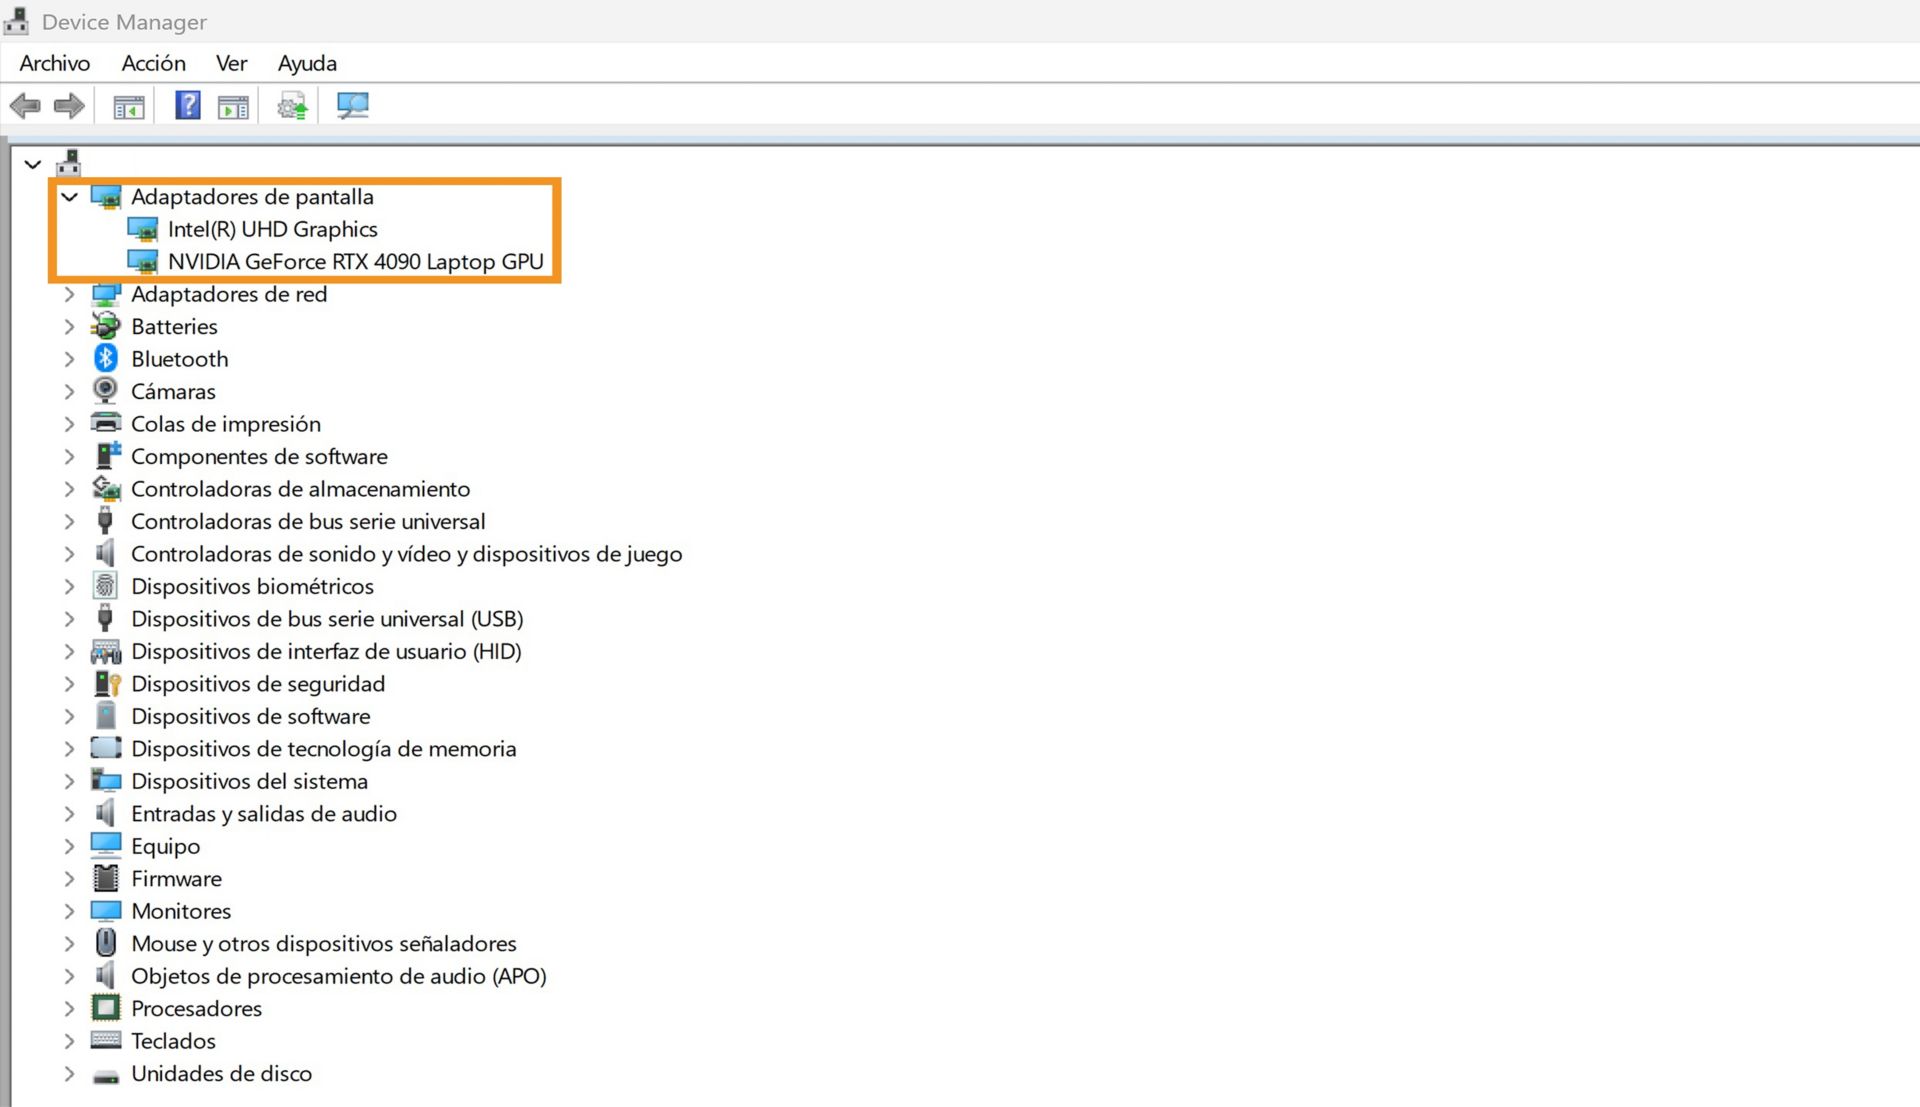
Task: Expand the Unidades de disco category
Action: pos(69,1073)
